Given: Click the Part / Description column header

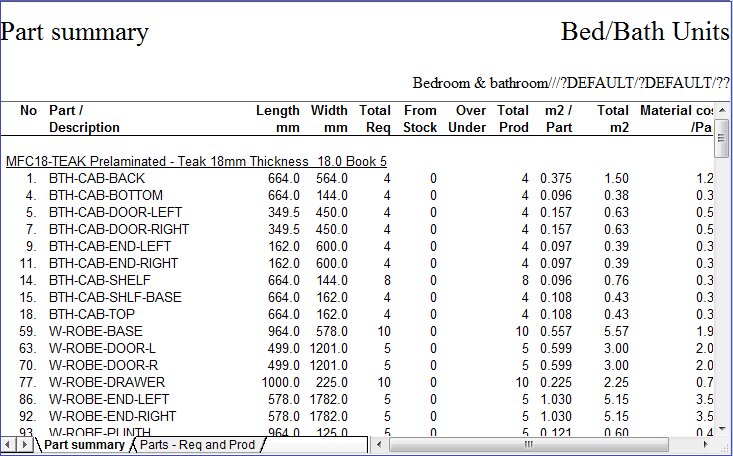Looking at the screenshot, I should 84,119.
